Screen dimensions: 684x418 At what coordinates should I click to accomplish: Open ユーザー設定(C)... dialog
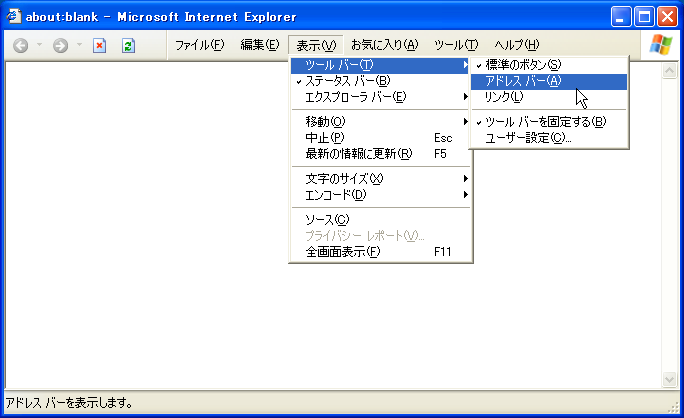coord(549,138)
